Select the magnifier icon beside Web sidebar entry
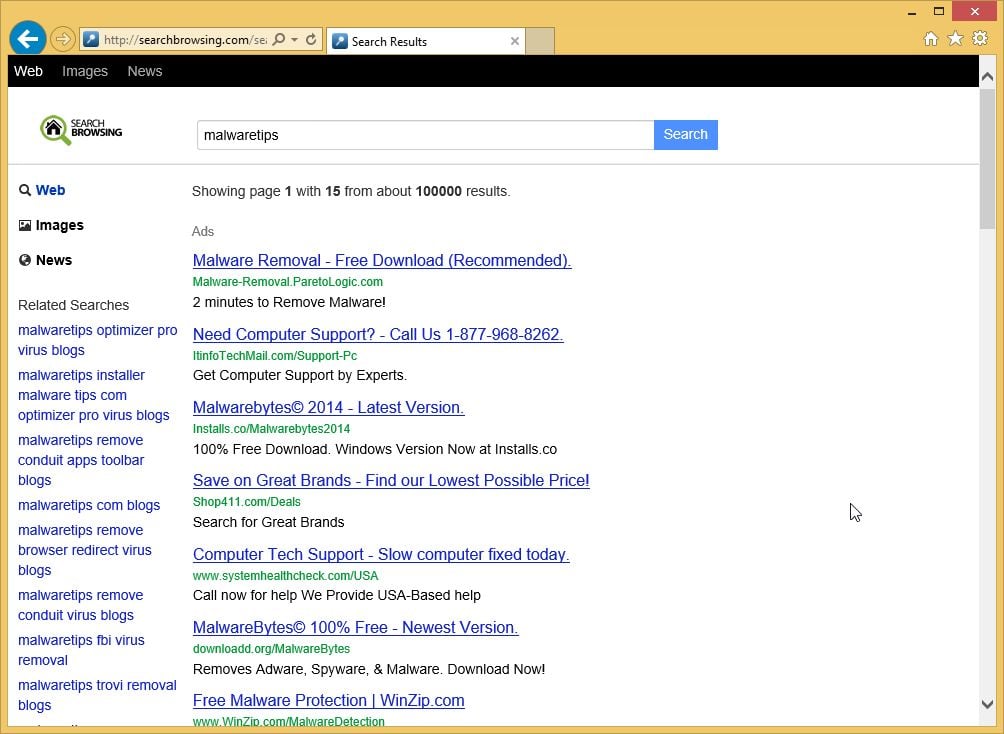The width and height of the screenshot is (1004, 734). point(24,189)
